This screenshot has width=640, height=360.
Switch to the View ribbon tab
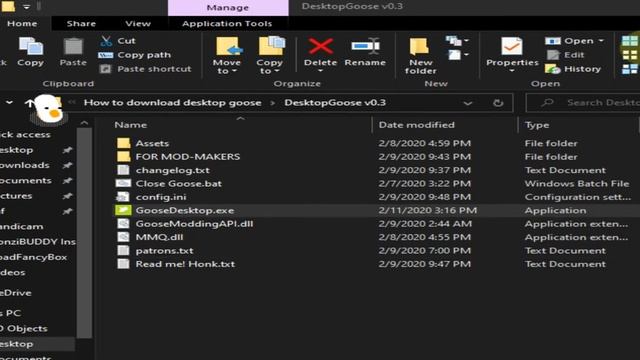tap(138, 24)
